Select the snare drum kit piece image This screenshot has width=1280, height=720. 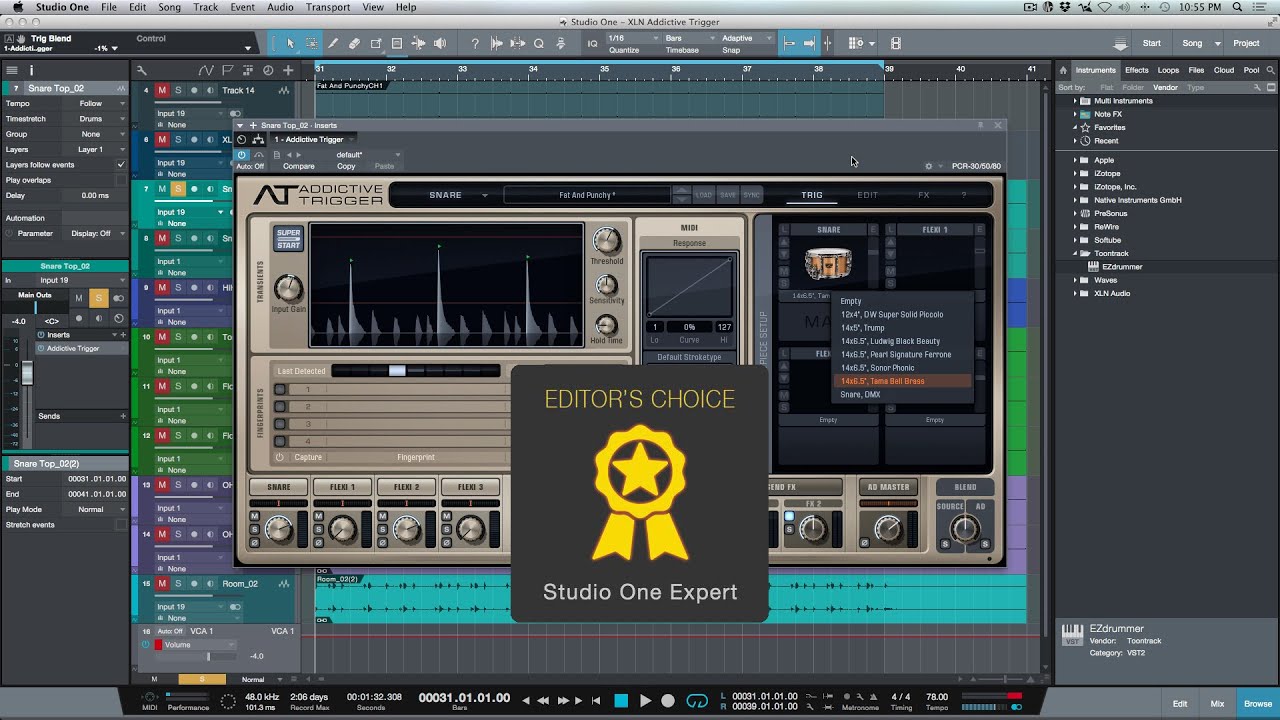pos(828,264)
